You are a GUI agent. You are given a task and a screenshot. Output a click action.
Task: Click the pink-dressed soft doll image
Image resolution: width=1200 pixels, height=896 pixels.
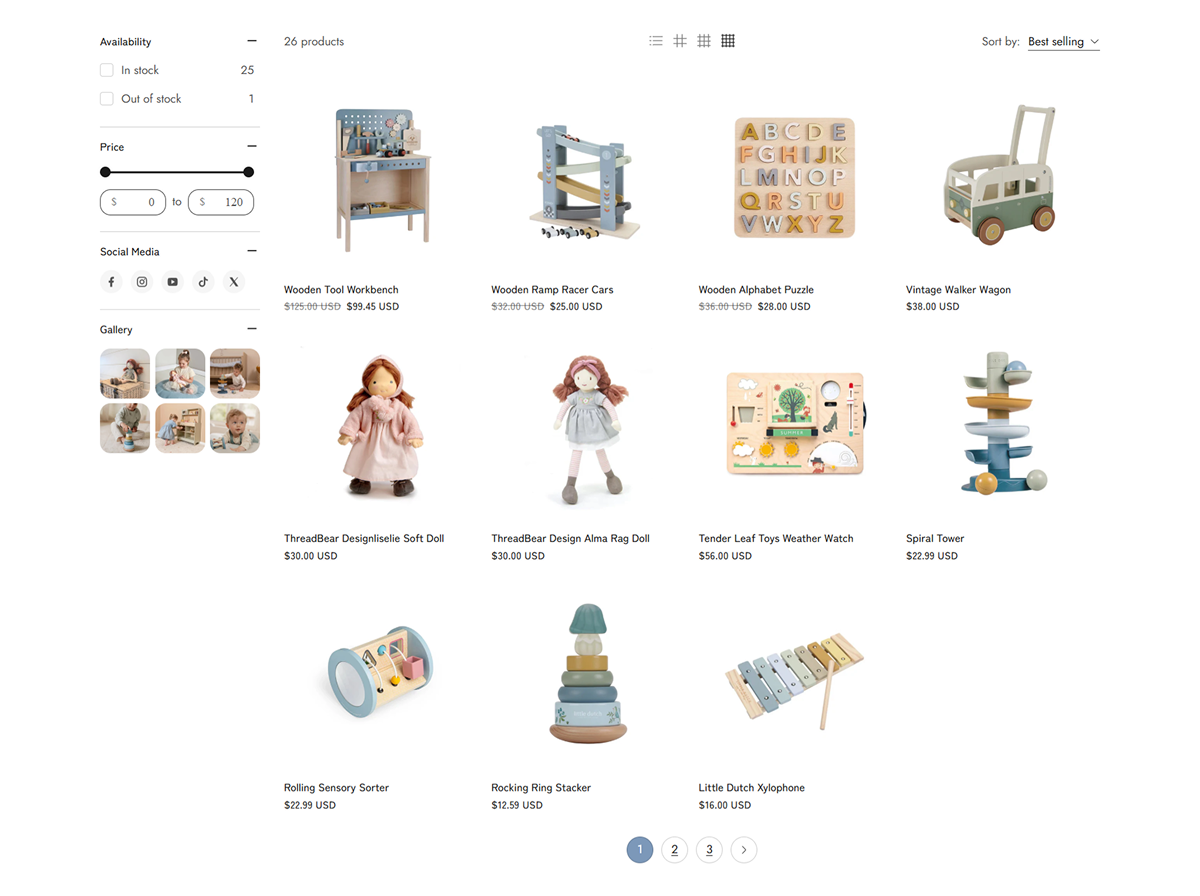pos(380,427)
